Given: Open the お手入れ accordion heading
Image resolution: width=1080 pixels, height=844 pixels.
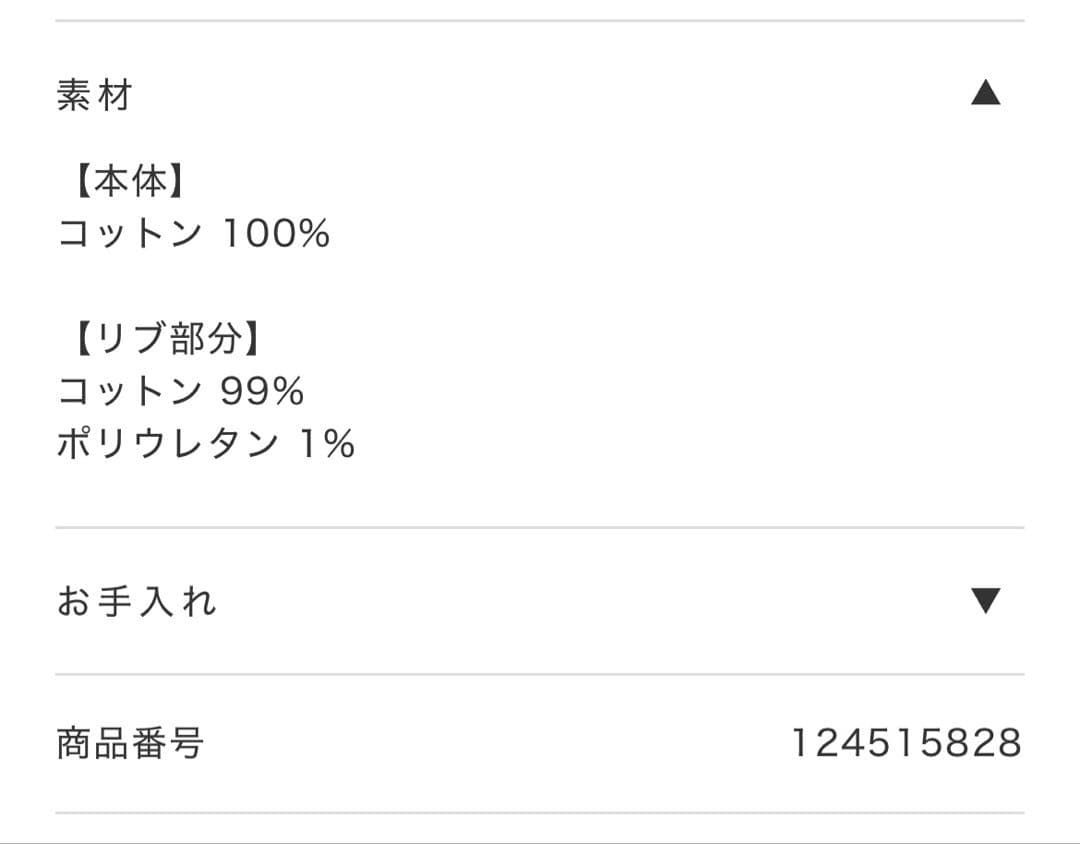Looking at the screenshot, I should [136, 602].
